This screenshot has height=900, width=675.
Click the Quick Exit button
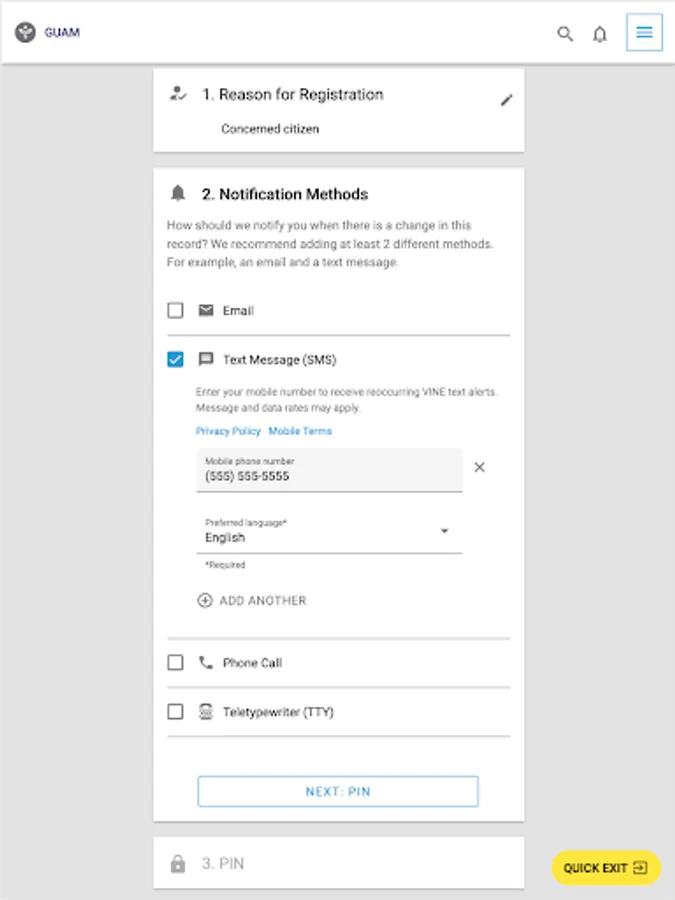click(x=606, y=868)
